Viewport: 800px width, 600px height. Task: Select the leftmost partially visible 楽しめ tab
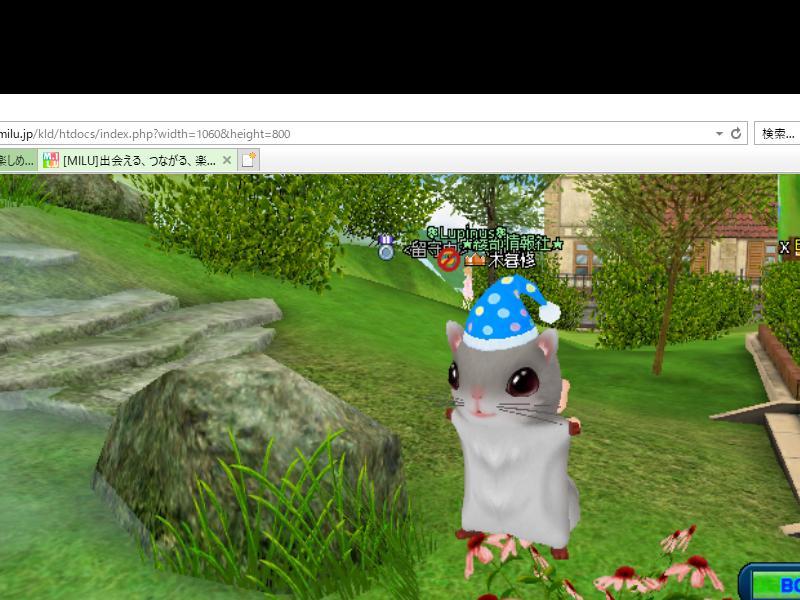(17, 160)
